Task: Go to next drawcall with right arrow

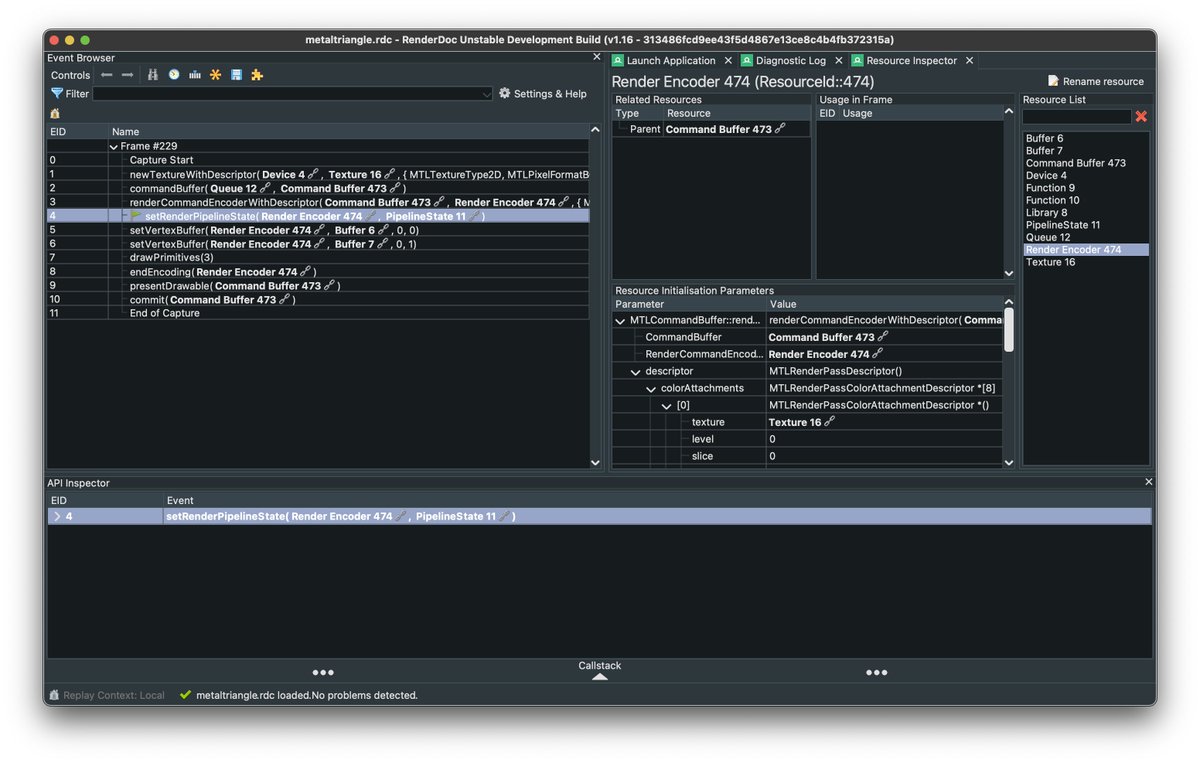Action: coord(128,75)
